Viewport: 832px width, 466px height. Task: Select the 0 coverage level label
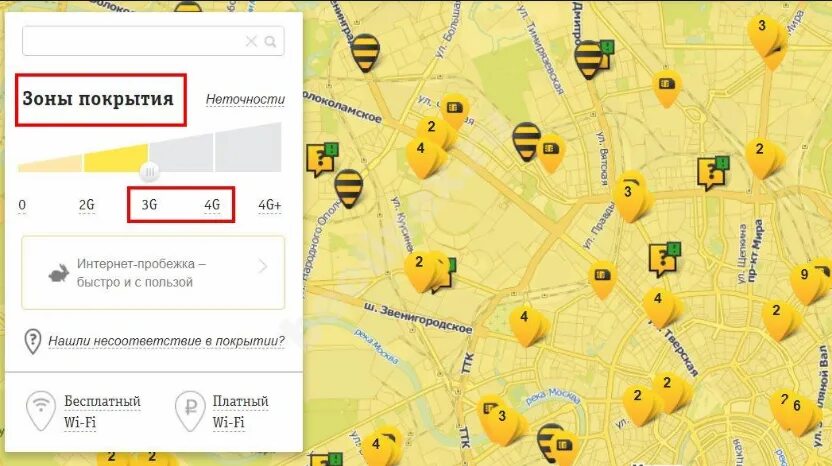pos(22,205)
